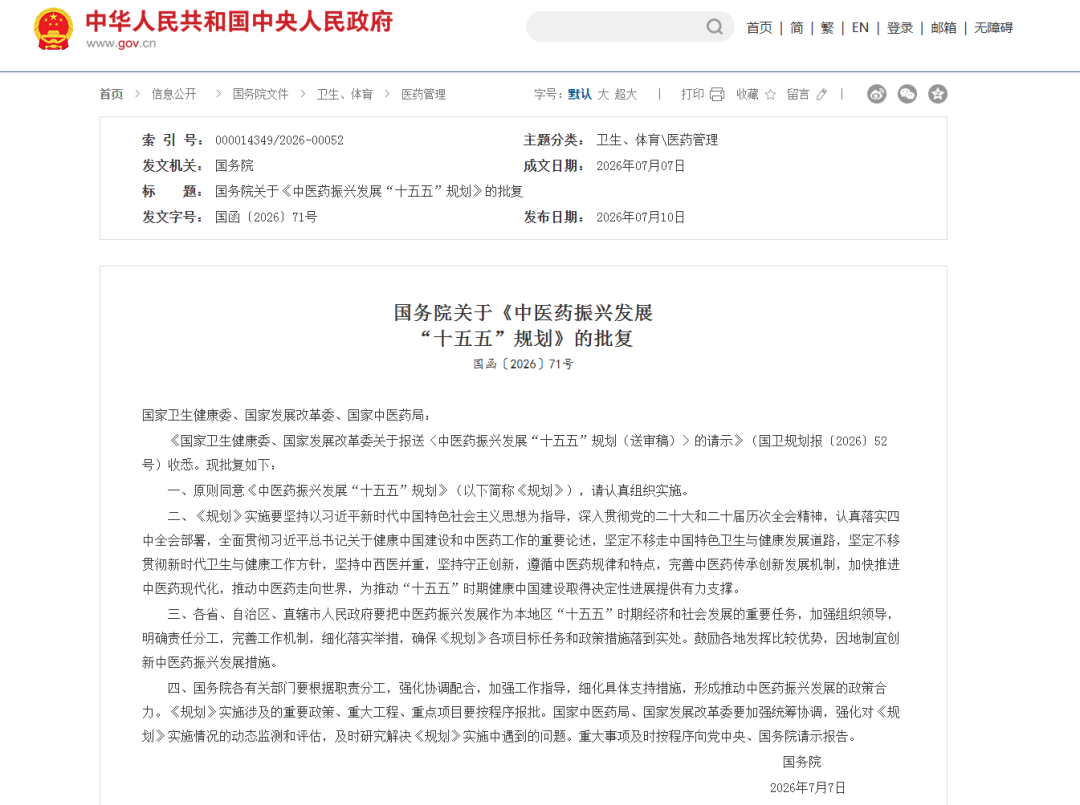The height and width of the screenshot is (805, 1080).
Task: Share the page to WeChat
Action: pyautogui.click(x=907, y=94)
